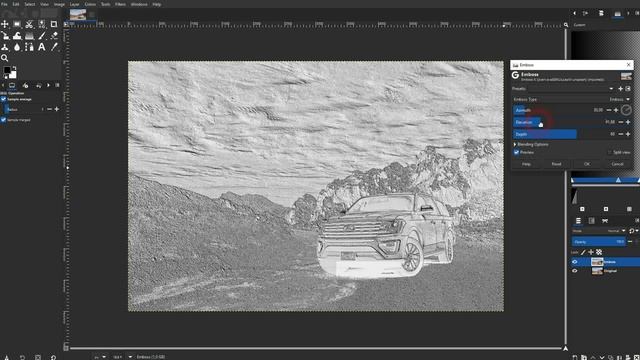Select the Paths tool
This screenshot has width=640, height=360.
29,47
